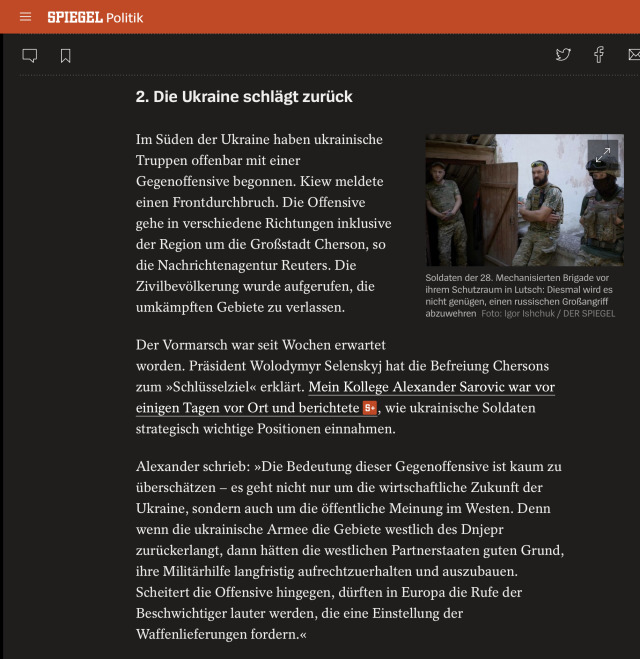Viewport: 640px width, 659px height.
Task: Click the paragraph starting "Im Süden der Ukraine"
Action: click(x=263, y=223)
